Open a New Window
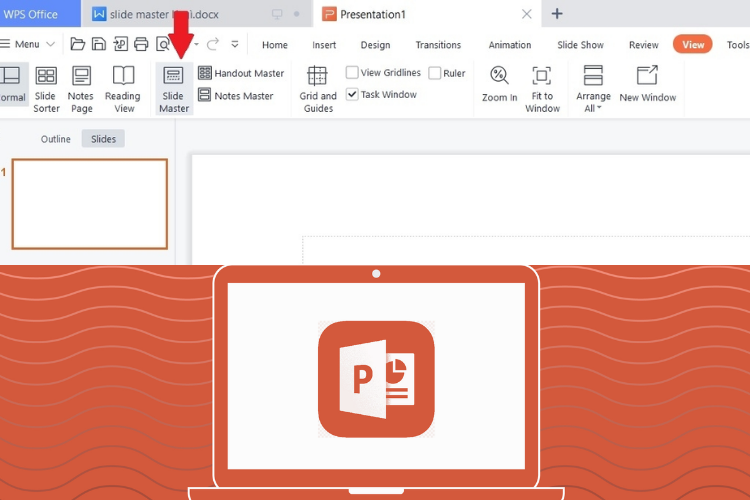The height and width of the screenshot is (500, 750). coord(648,85)
